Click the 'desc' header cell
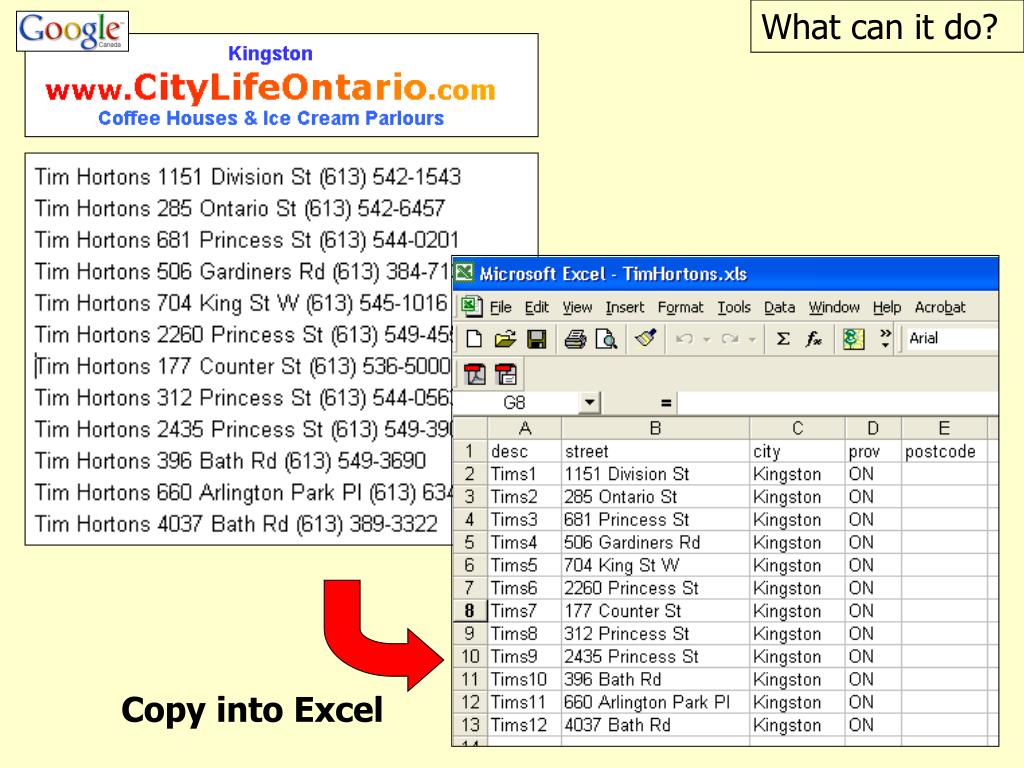The image size is (1024, 768). (x=524, y=451)
